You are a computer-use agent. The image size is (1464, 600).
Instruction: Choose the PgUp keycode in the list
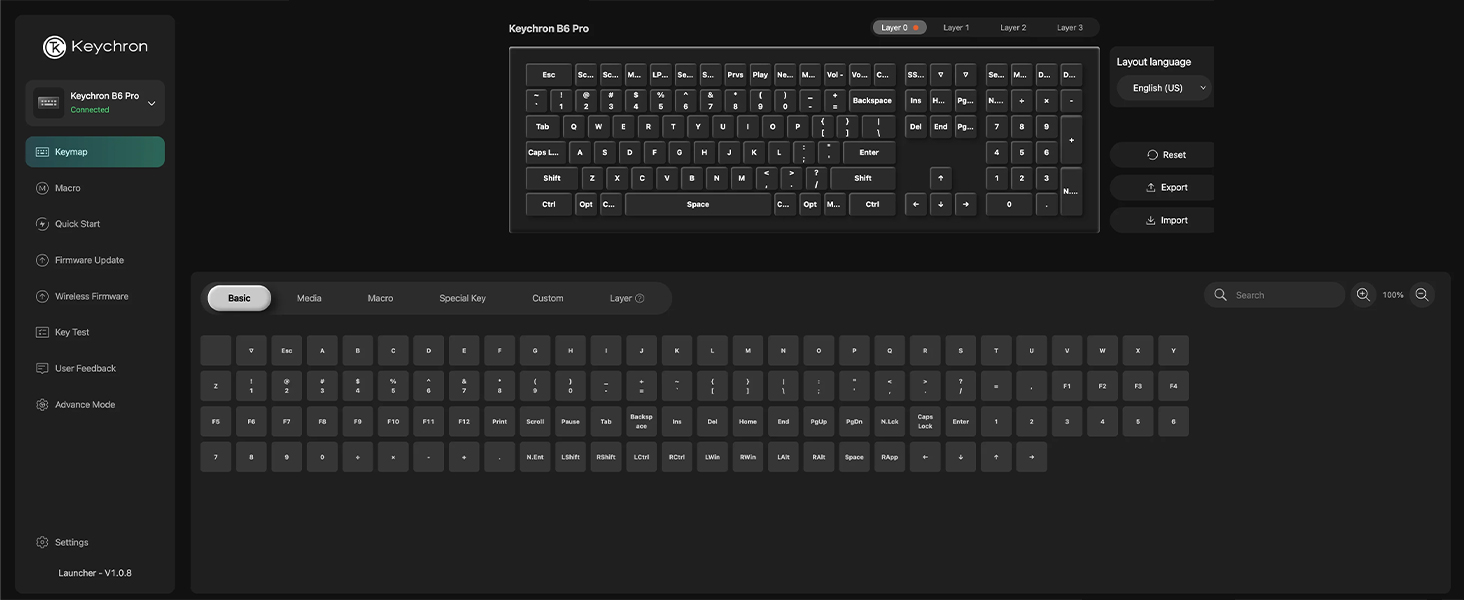pos(819,422)
